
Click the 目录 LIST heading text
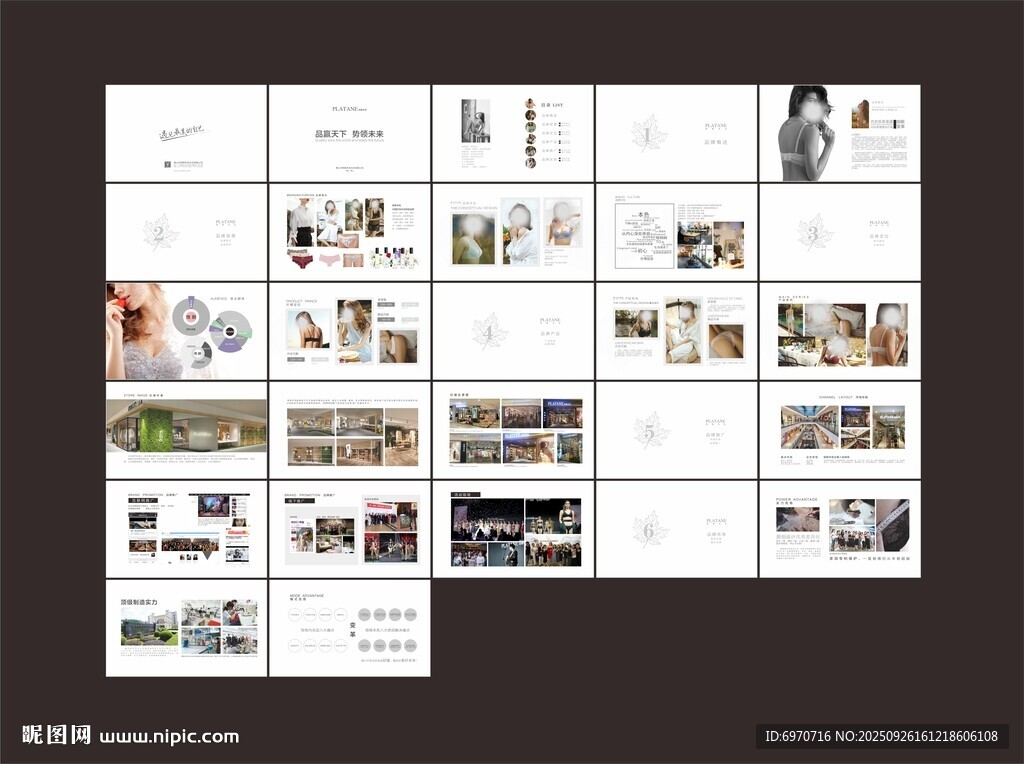[x=552, y=104]
